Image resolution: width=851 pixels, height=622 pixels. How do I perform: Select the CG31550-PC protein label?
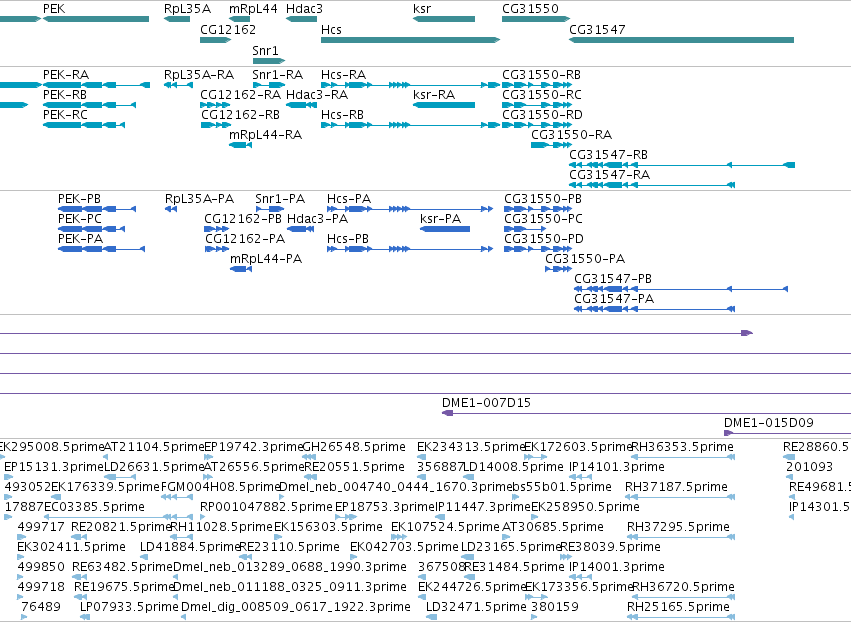tap(543, 219)
